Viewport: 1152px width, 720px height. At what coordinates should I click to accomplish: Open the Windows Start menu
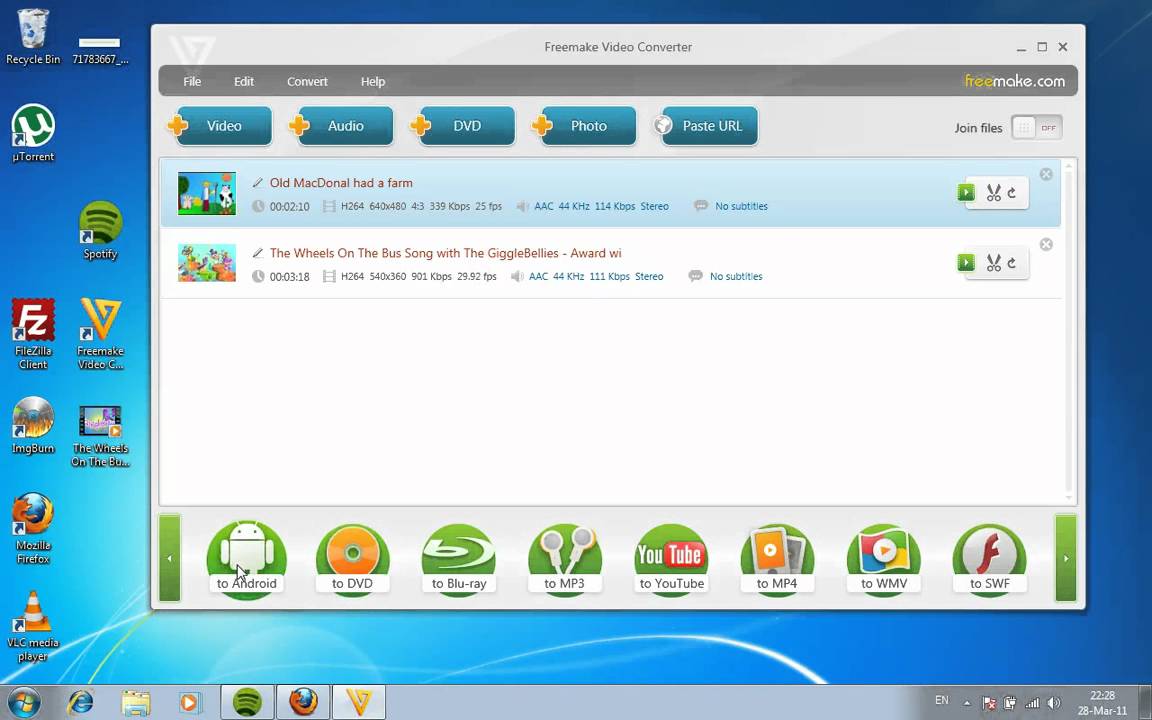(24, 702)
